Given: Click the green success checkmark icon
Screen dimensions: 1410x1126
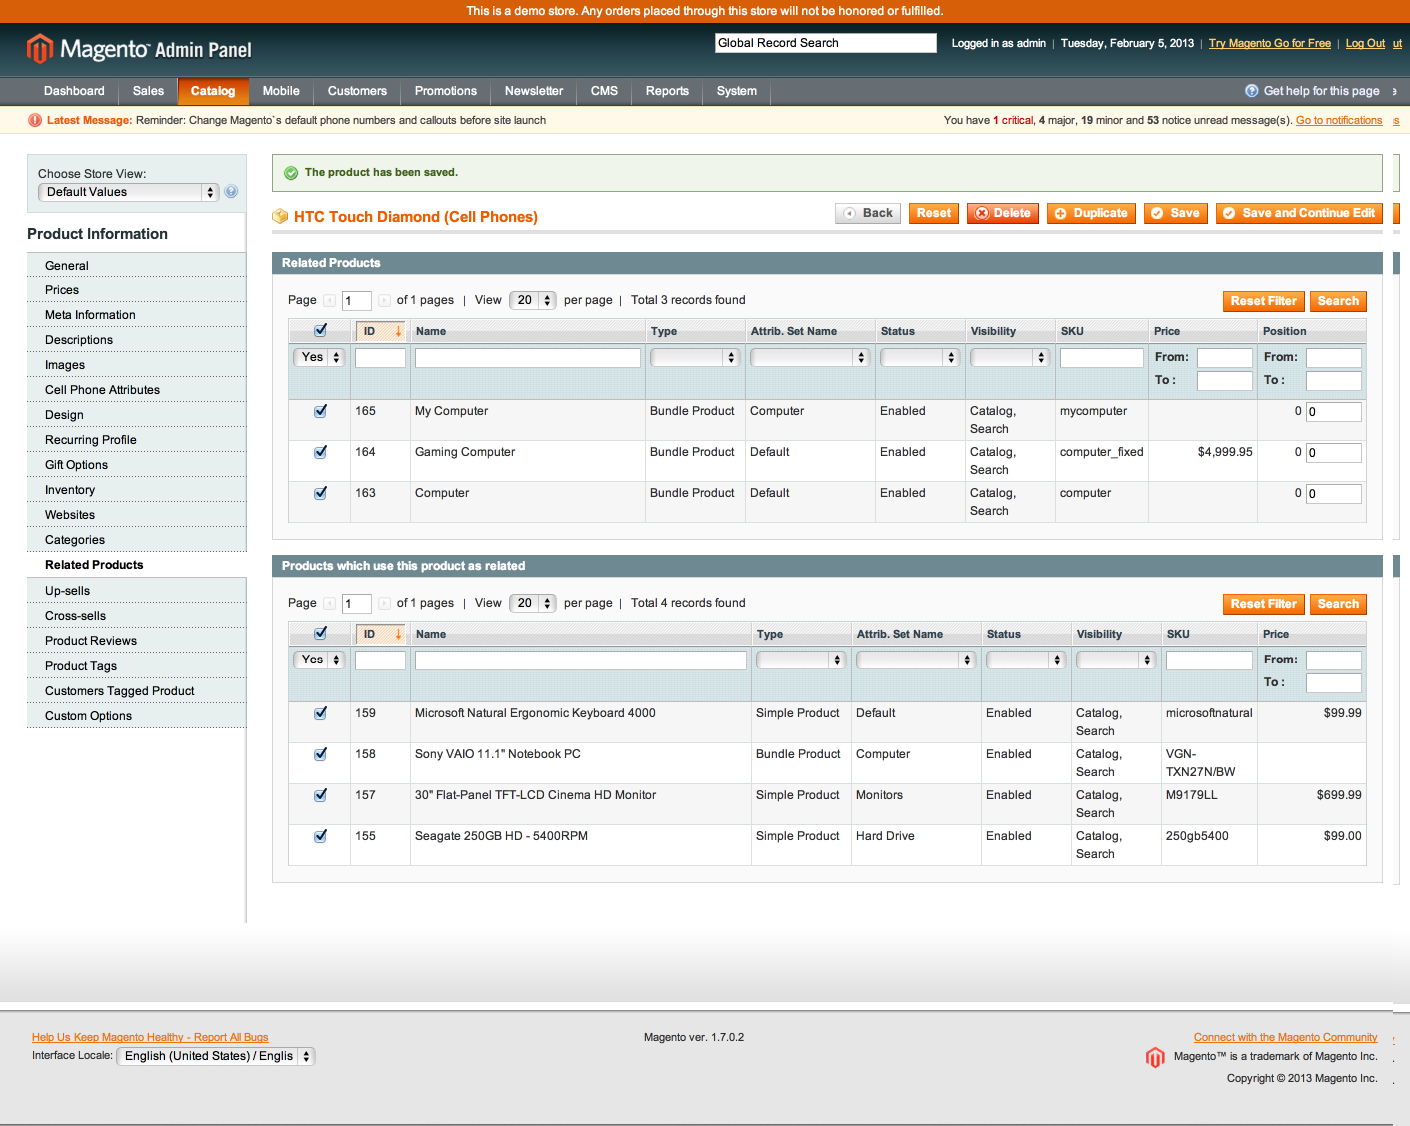Looking at the screenshot, I should tap(291, 173).
